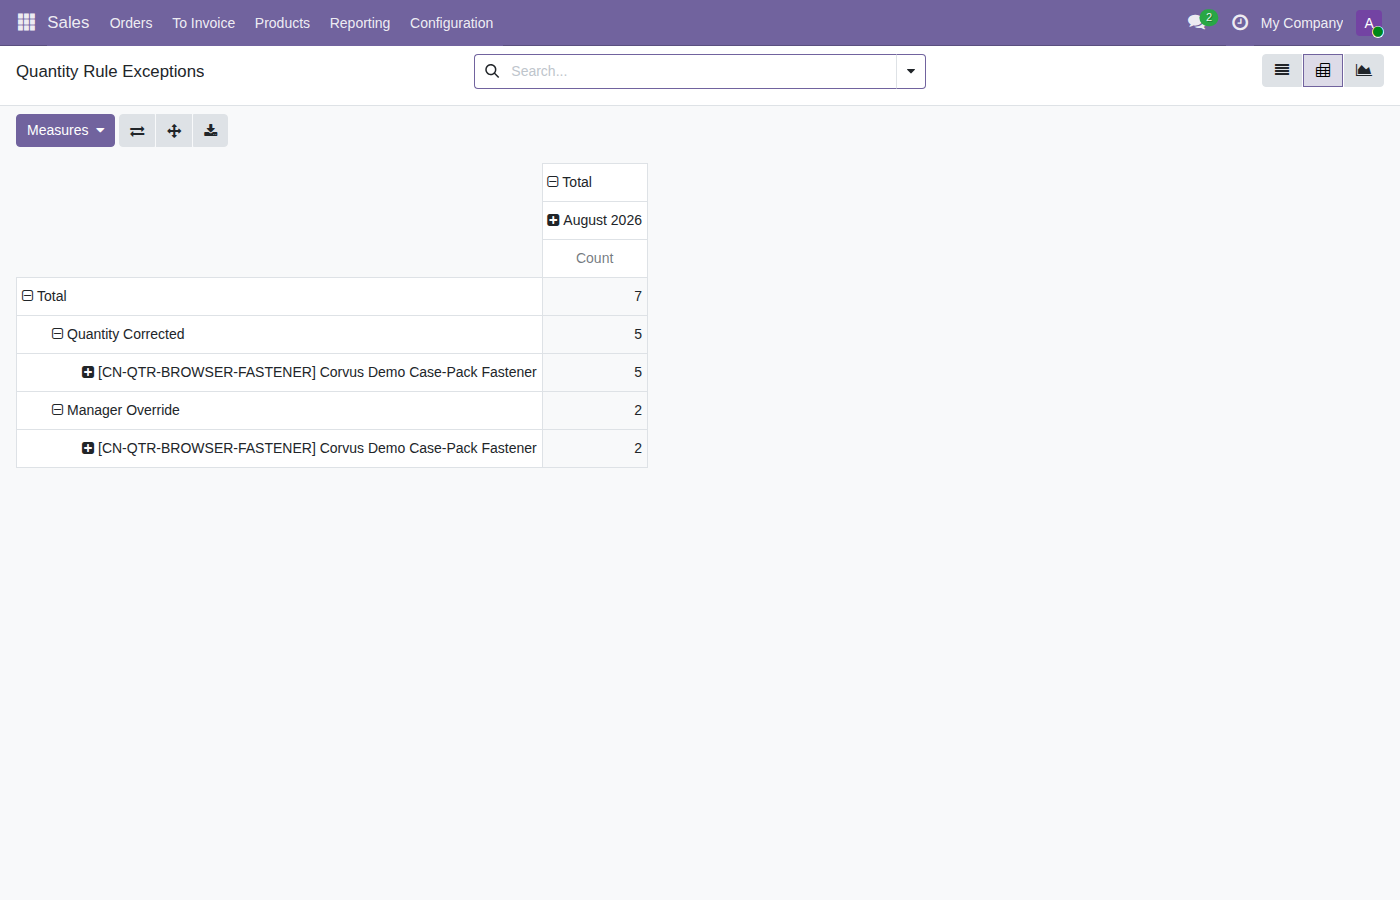Image resolution: width=1400 pixels, height=900 pixels.
Task: Open the search options dropdown arrow
Action: [x=911, y=71]
